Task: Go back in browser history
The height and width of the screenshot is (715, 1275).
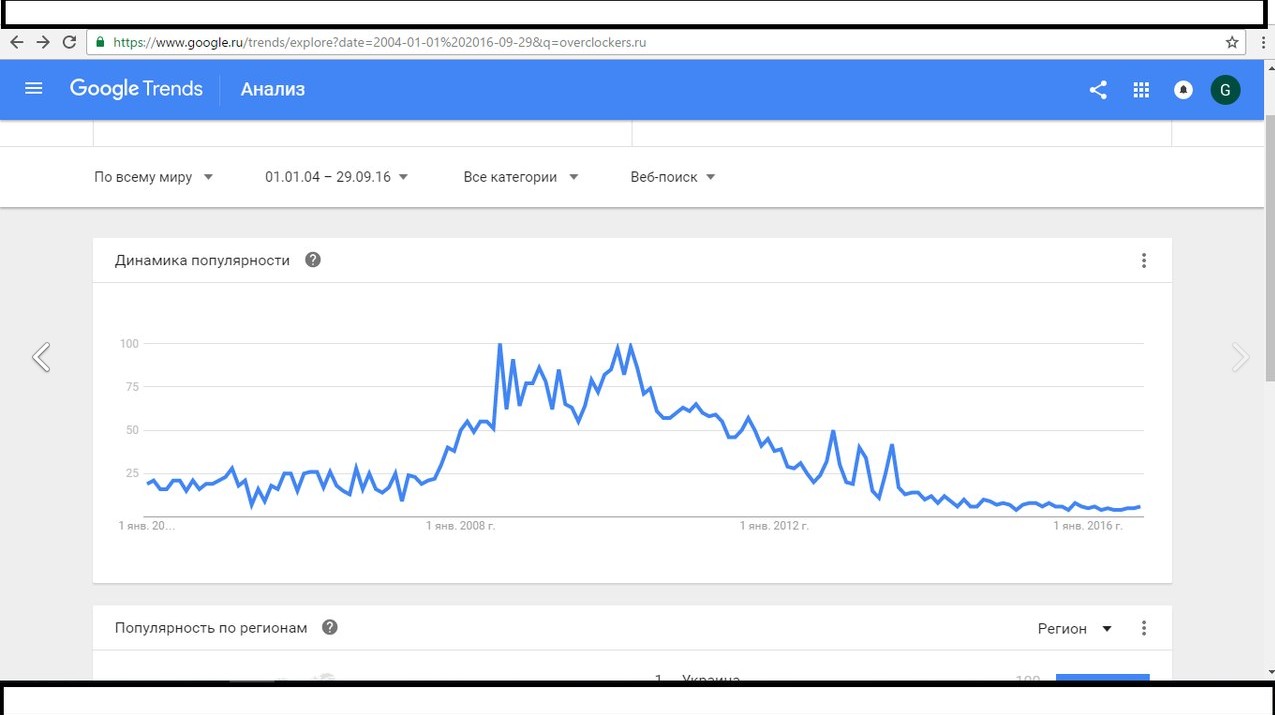Action: [16, 43]
